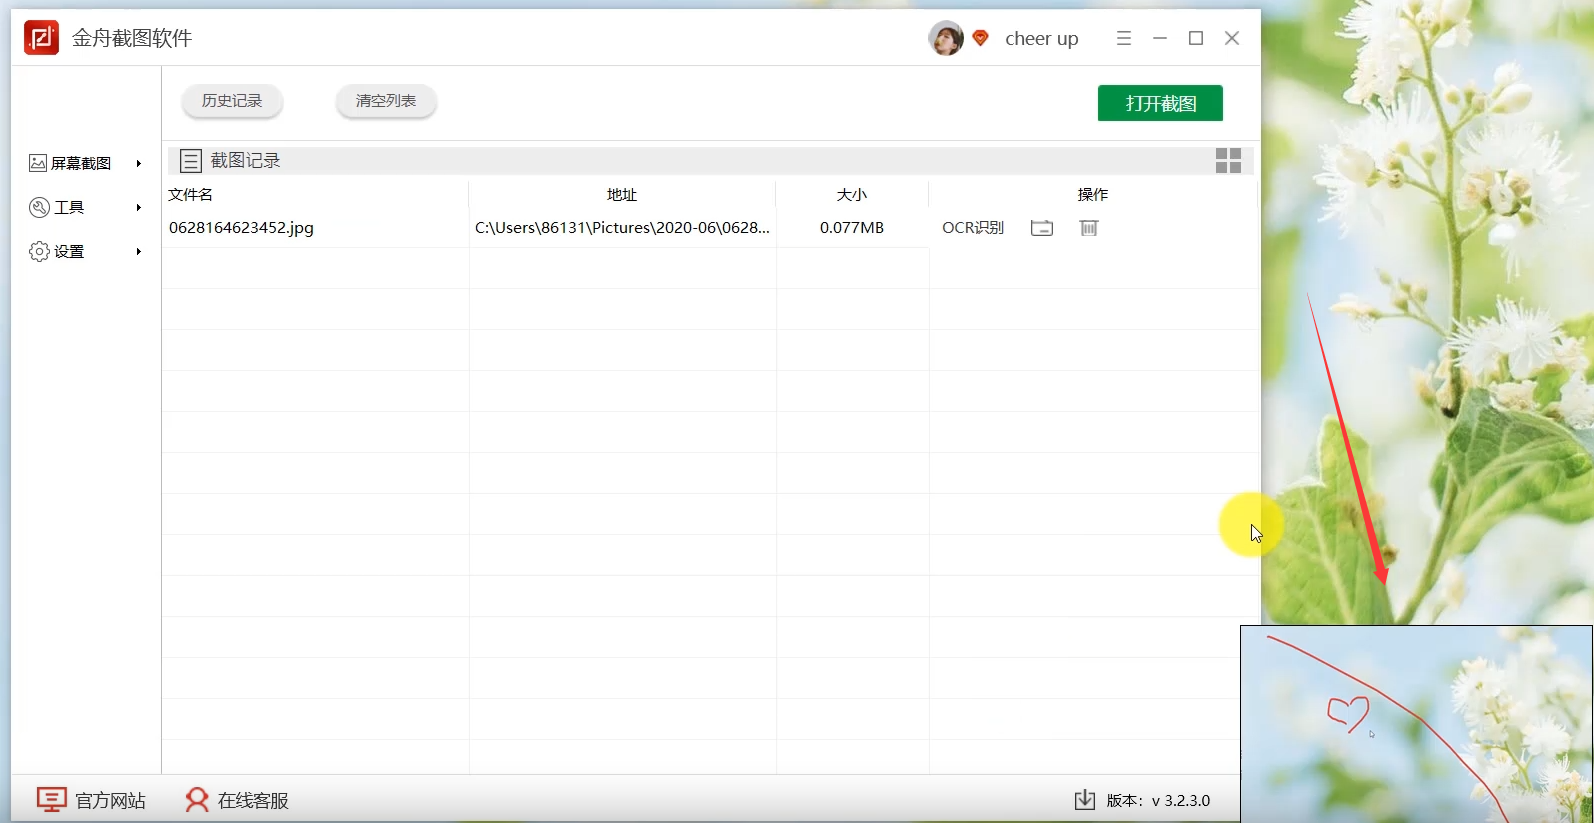This screenshot has height=823, width=1594.
Task: Click the 文件名 column header
Action: coord(190,195)
